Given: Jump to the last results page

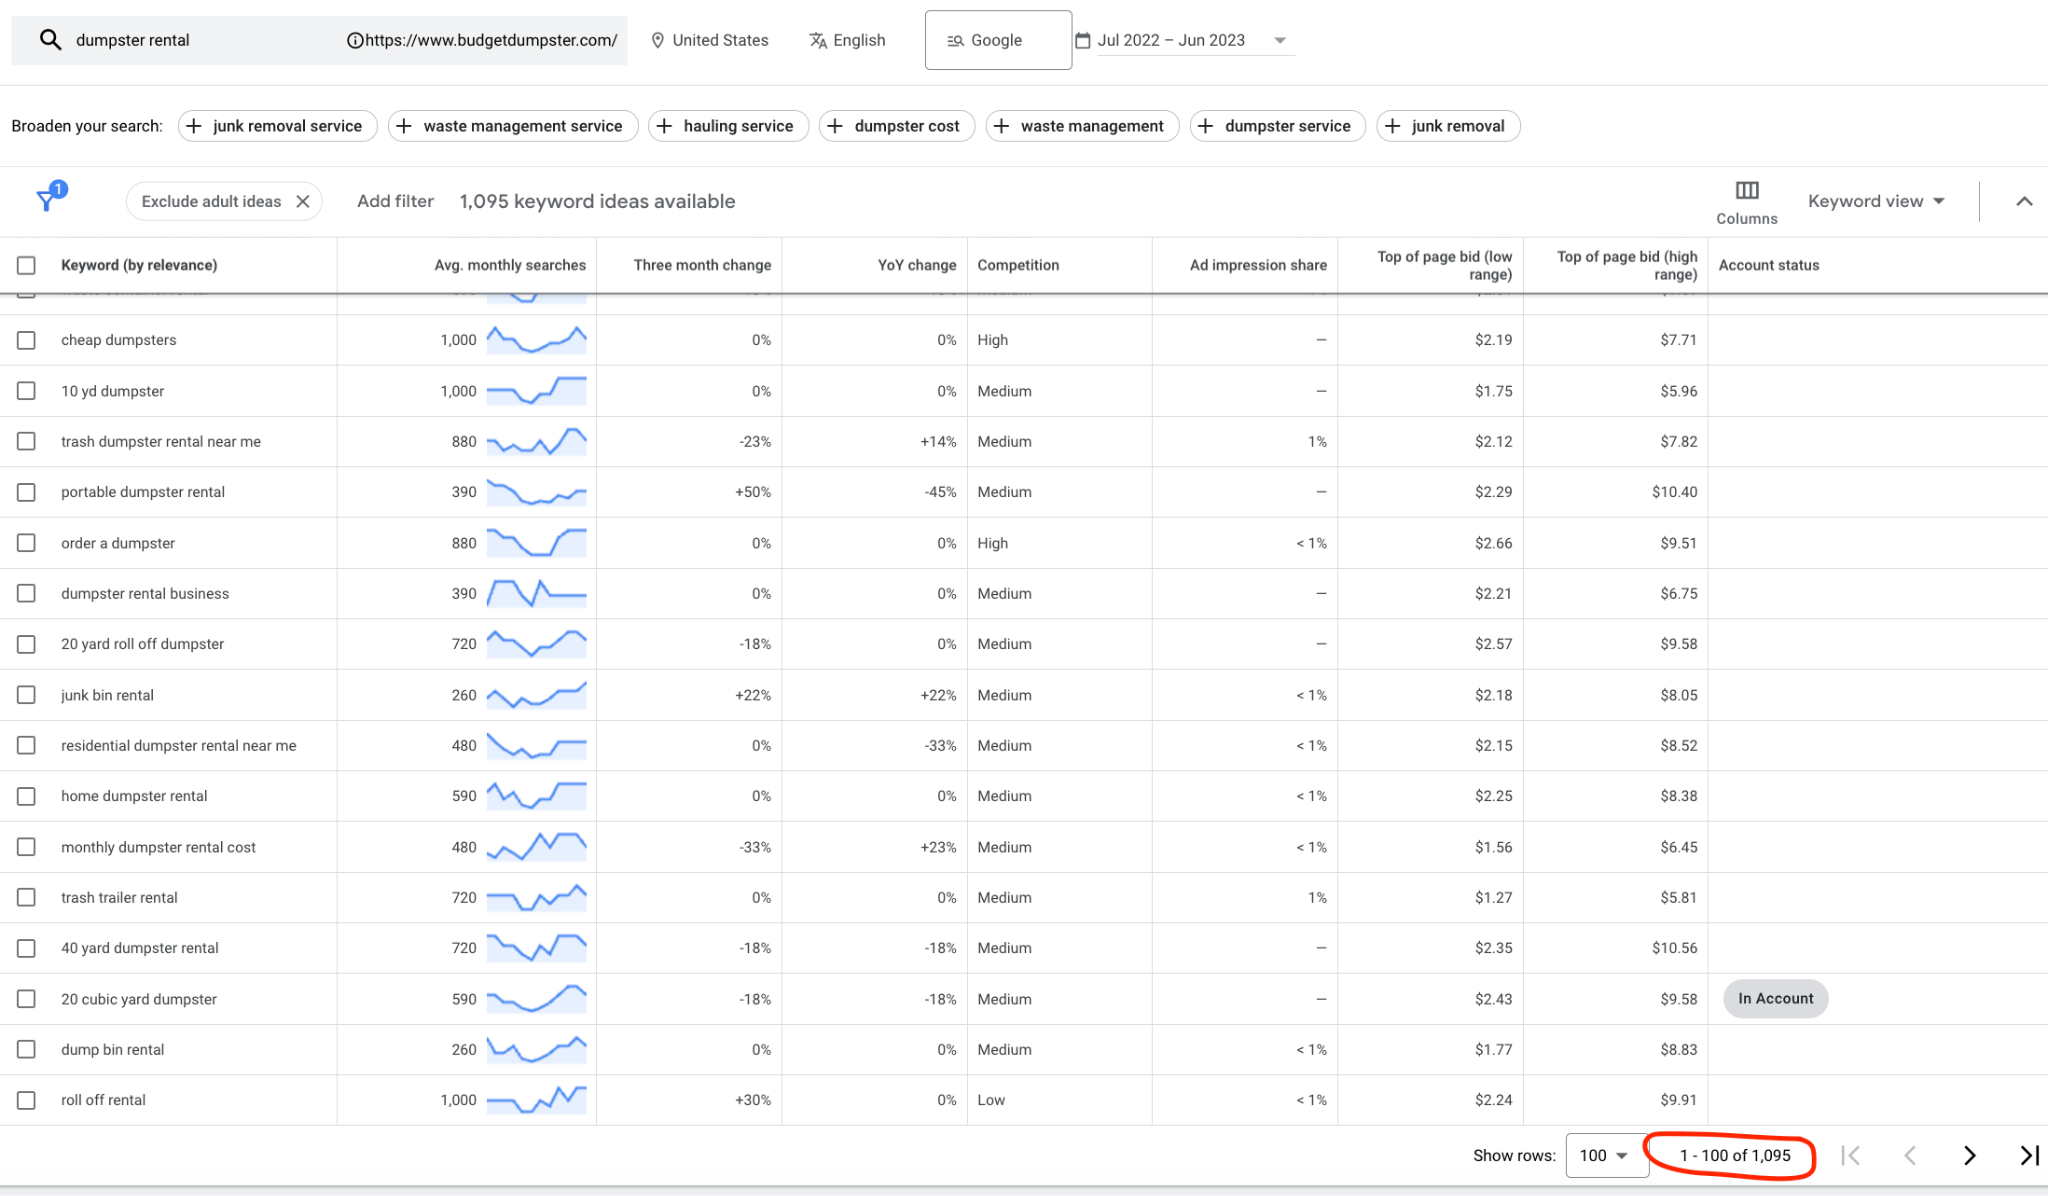Looking at the screenshot, I should (x=2029, y=1156).
